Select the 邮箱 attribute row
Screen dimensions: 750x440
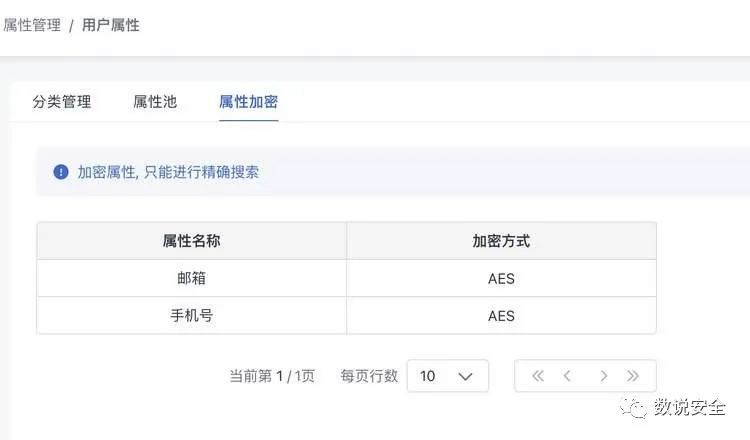tap(346, 278)
